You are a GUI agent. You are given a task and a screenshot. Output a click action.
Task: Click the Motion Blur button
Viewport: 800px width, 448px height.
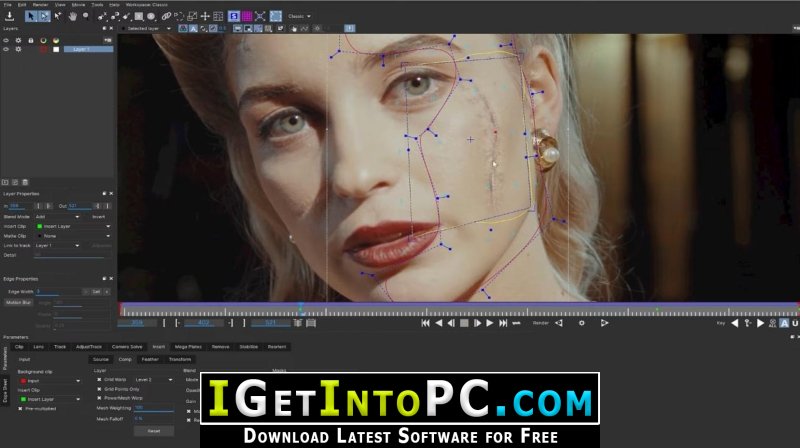[x=18, y=303]
